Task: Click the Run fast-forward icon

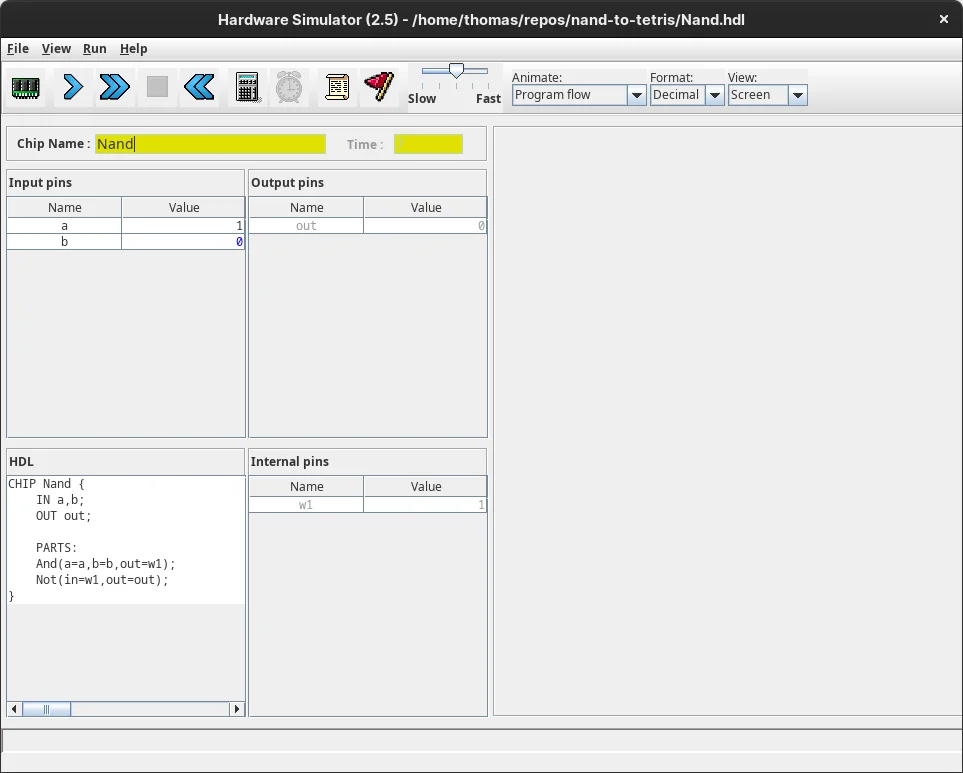Action: pyautogui.click(x=115, y=87)
